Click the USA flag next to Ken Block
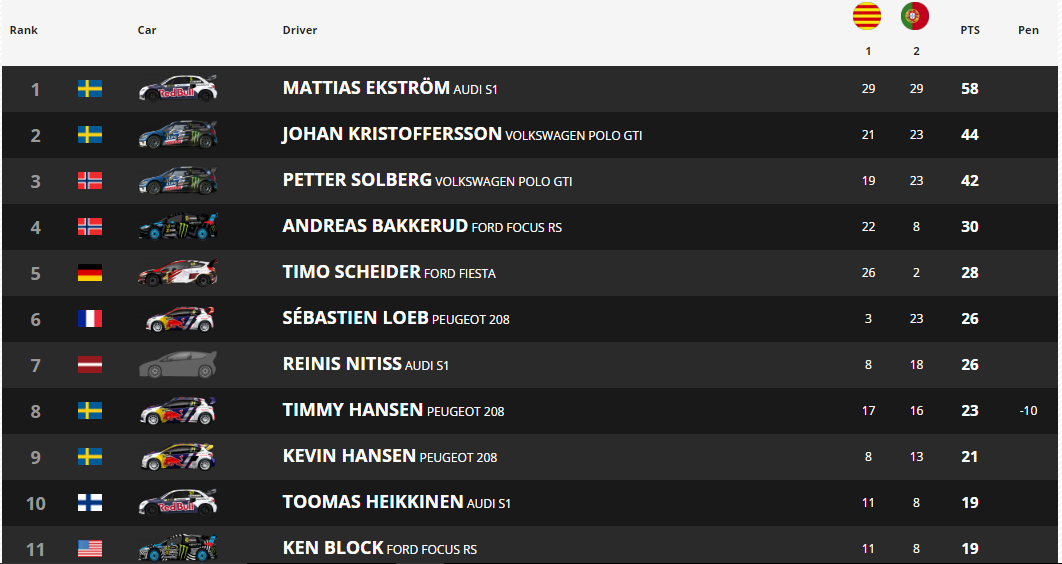Viewport: 1062px width, 564px height. tap(90, 548)
